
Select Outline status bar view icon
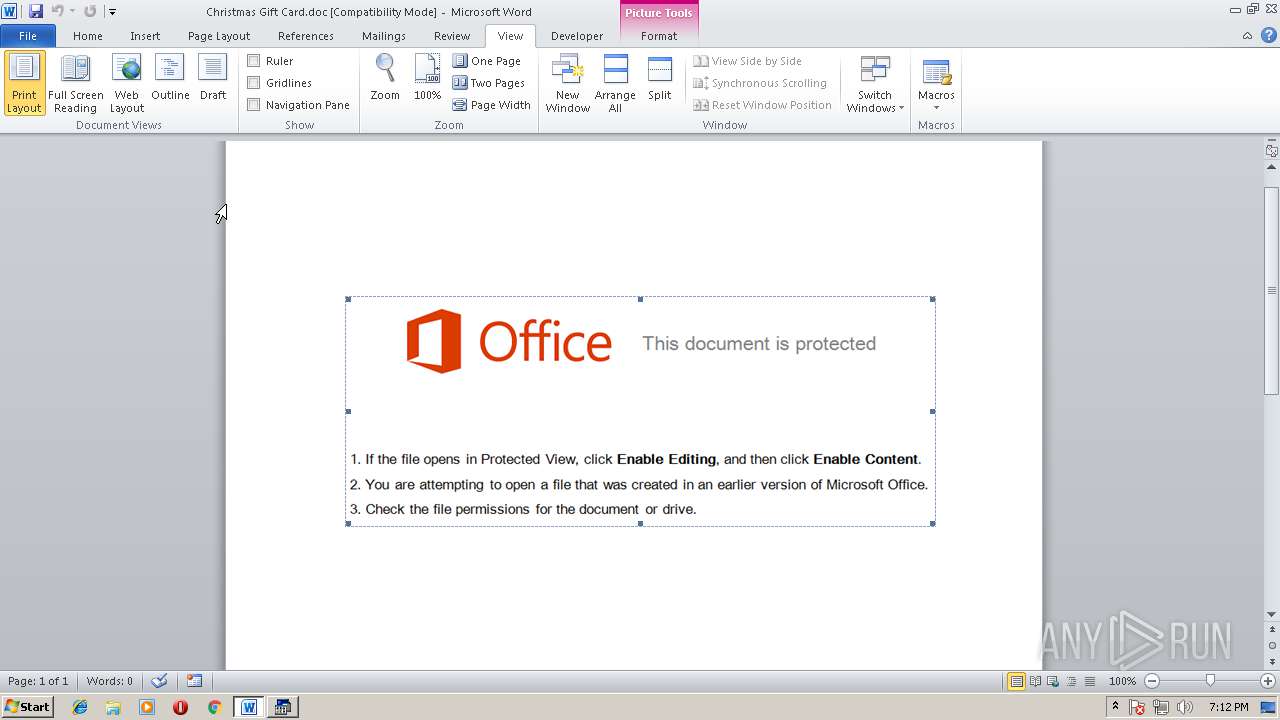pos(1071,681)
